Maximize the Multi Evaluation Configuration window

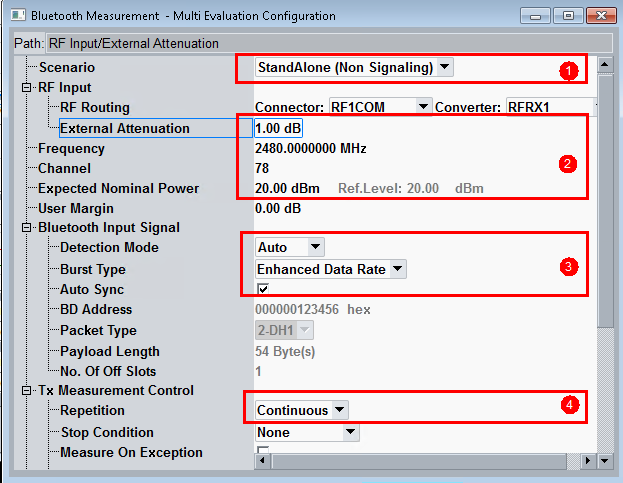pyautogui.click(x=568, y=16)
